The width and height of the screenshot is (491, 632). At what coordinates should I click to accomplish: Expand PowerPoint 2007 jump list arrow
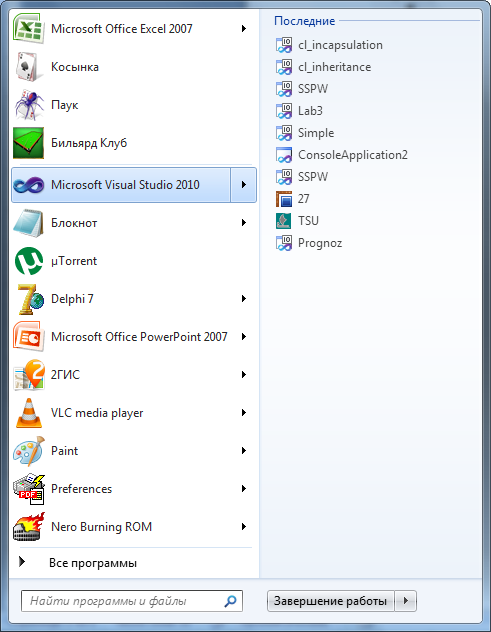tap(243, 337)
